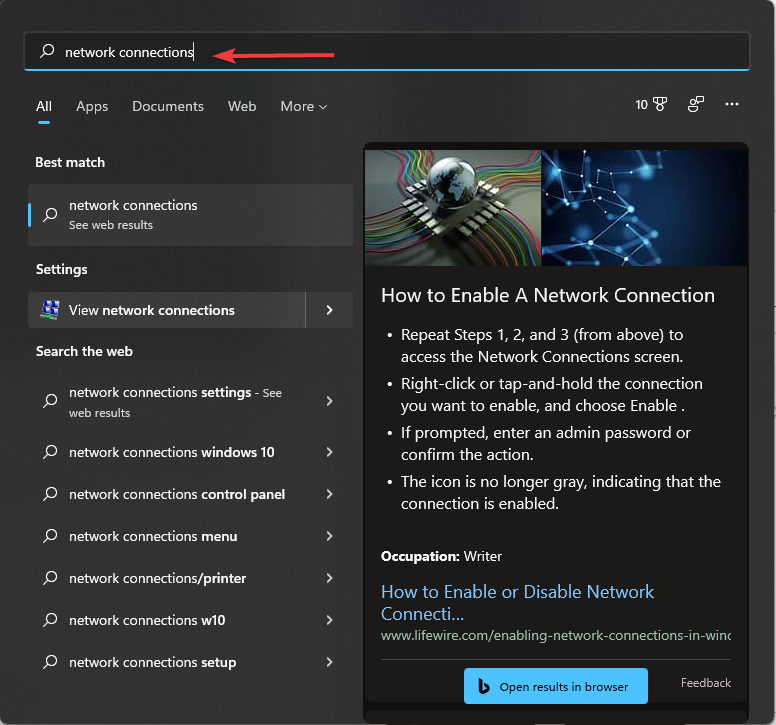This screenshot has height=725, width=776.
Task: Open the connected accounts icon
Action: coord(696,104)
